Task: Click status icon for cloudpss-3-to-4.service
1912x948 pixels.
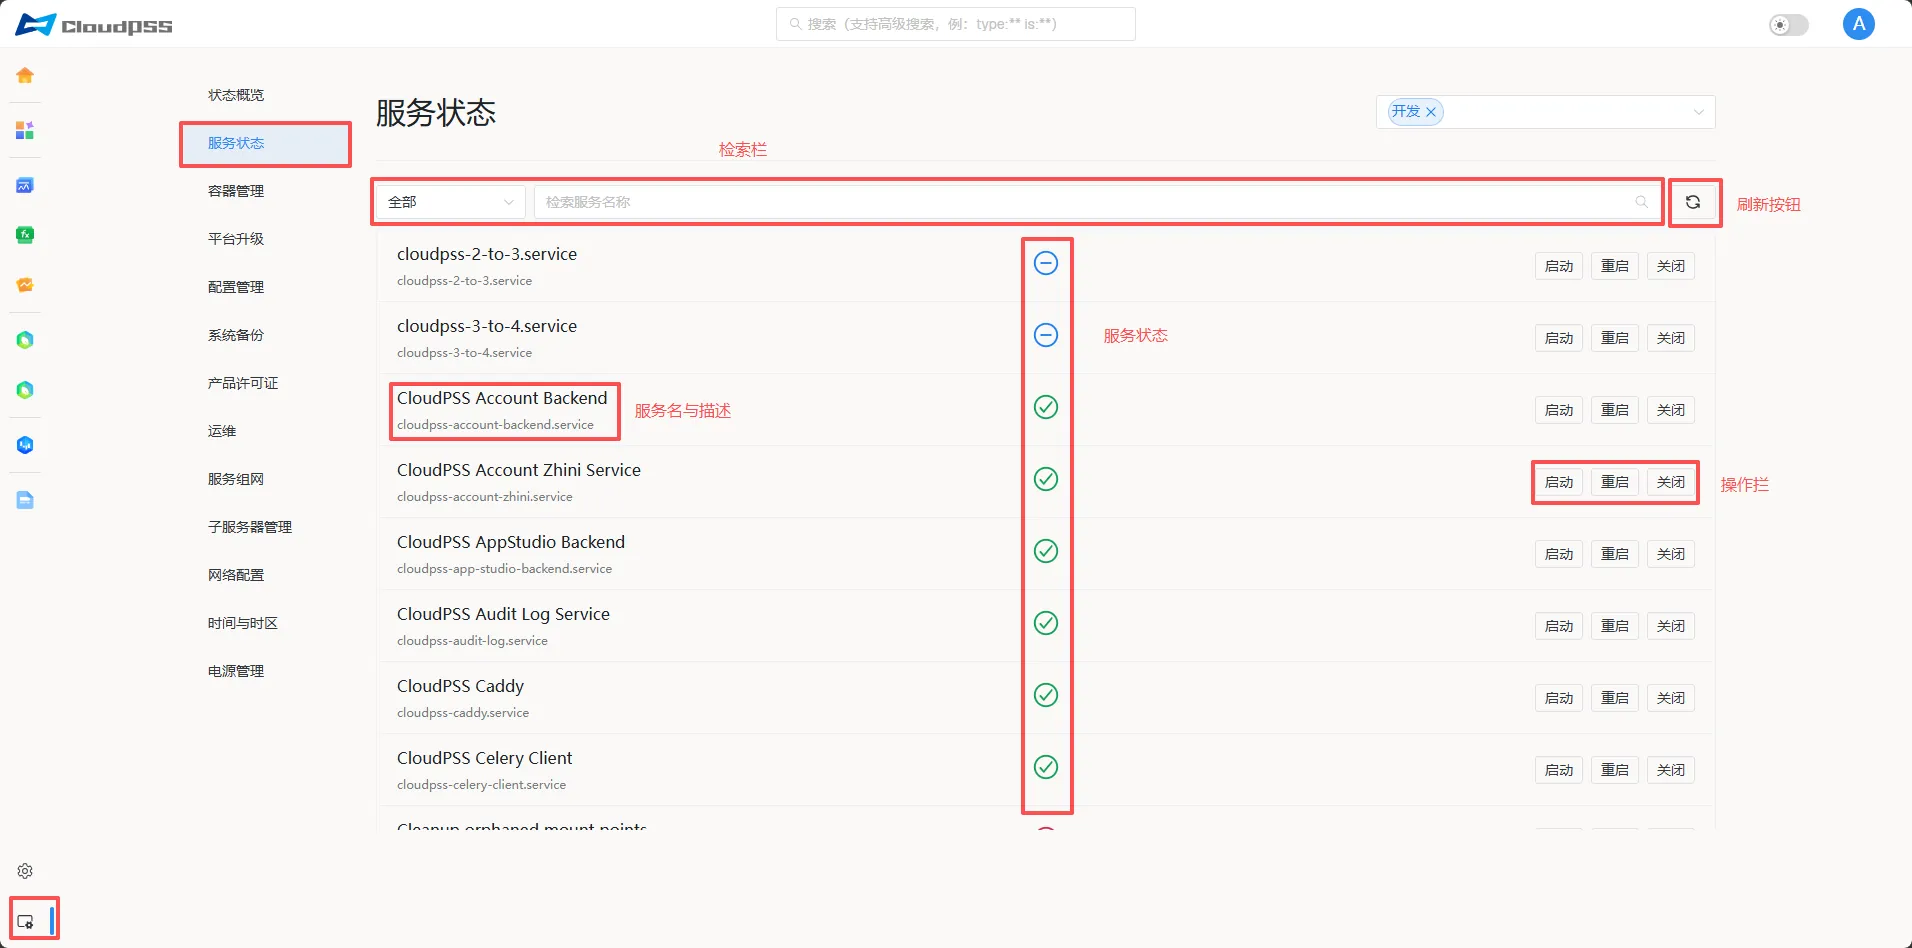Action: [1046, 335]
